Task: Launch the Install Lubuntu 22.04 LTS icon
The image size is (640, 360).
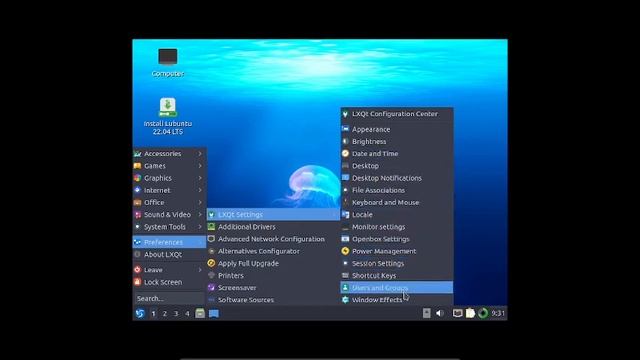Action: pos(168,116)
